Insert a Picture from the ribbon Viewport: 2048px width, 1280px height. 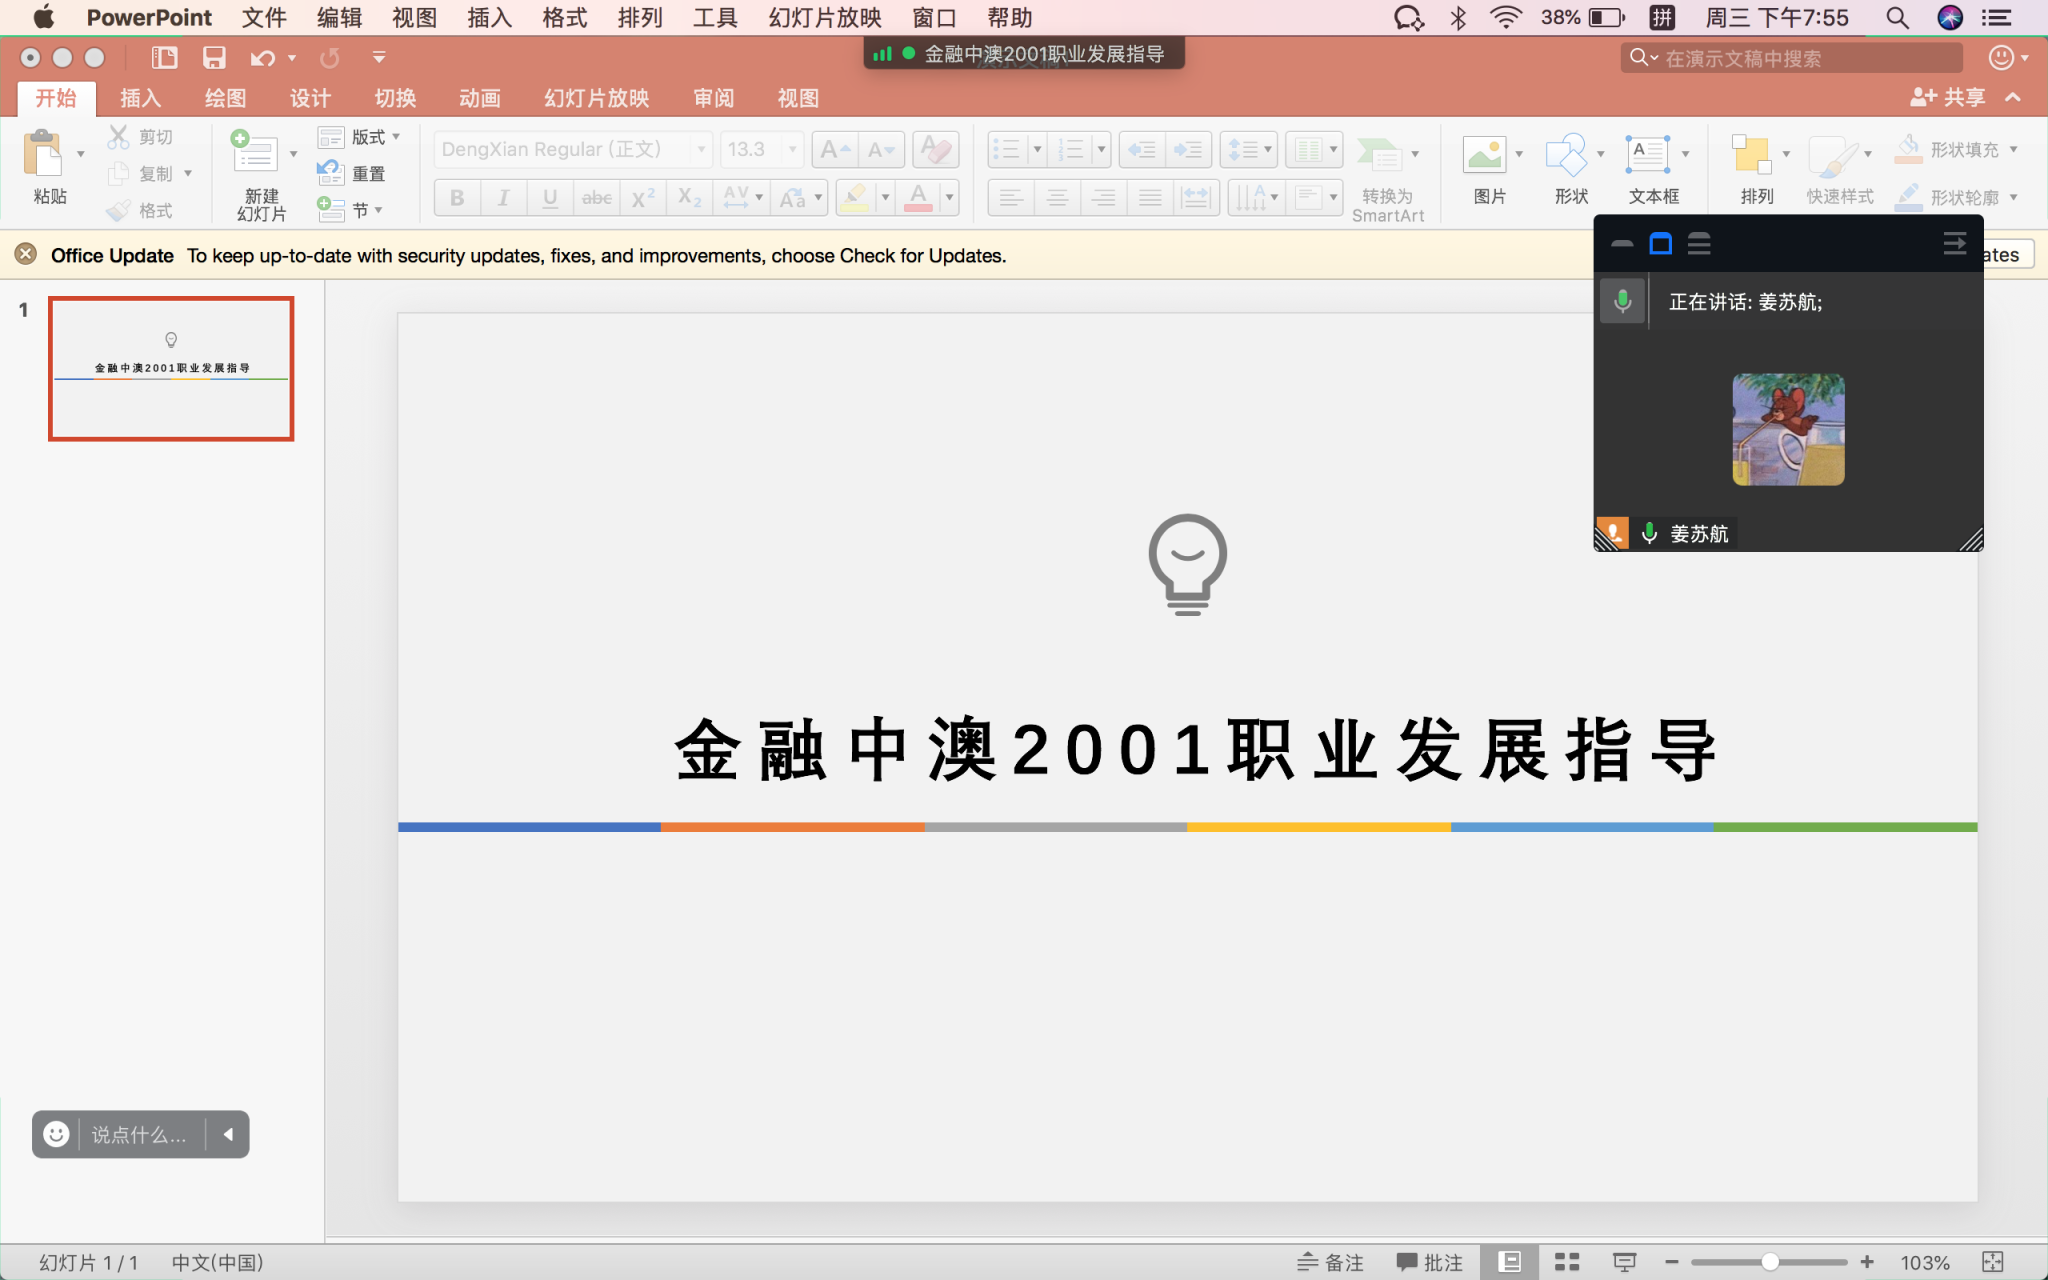coord(1485,155)
